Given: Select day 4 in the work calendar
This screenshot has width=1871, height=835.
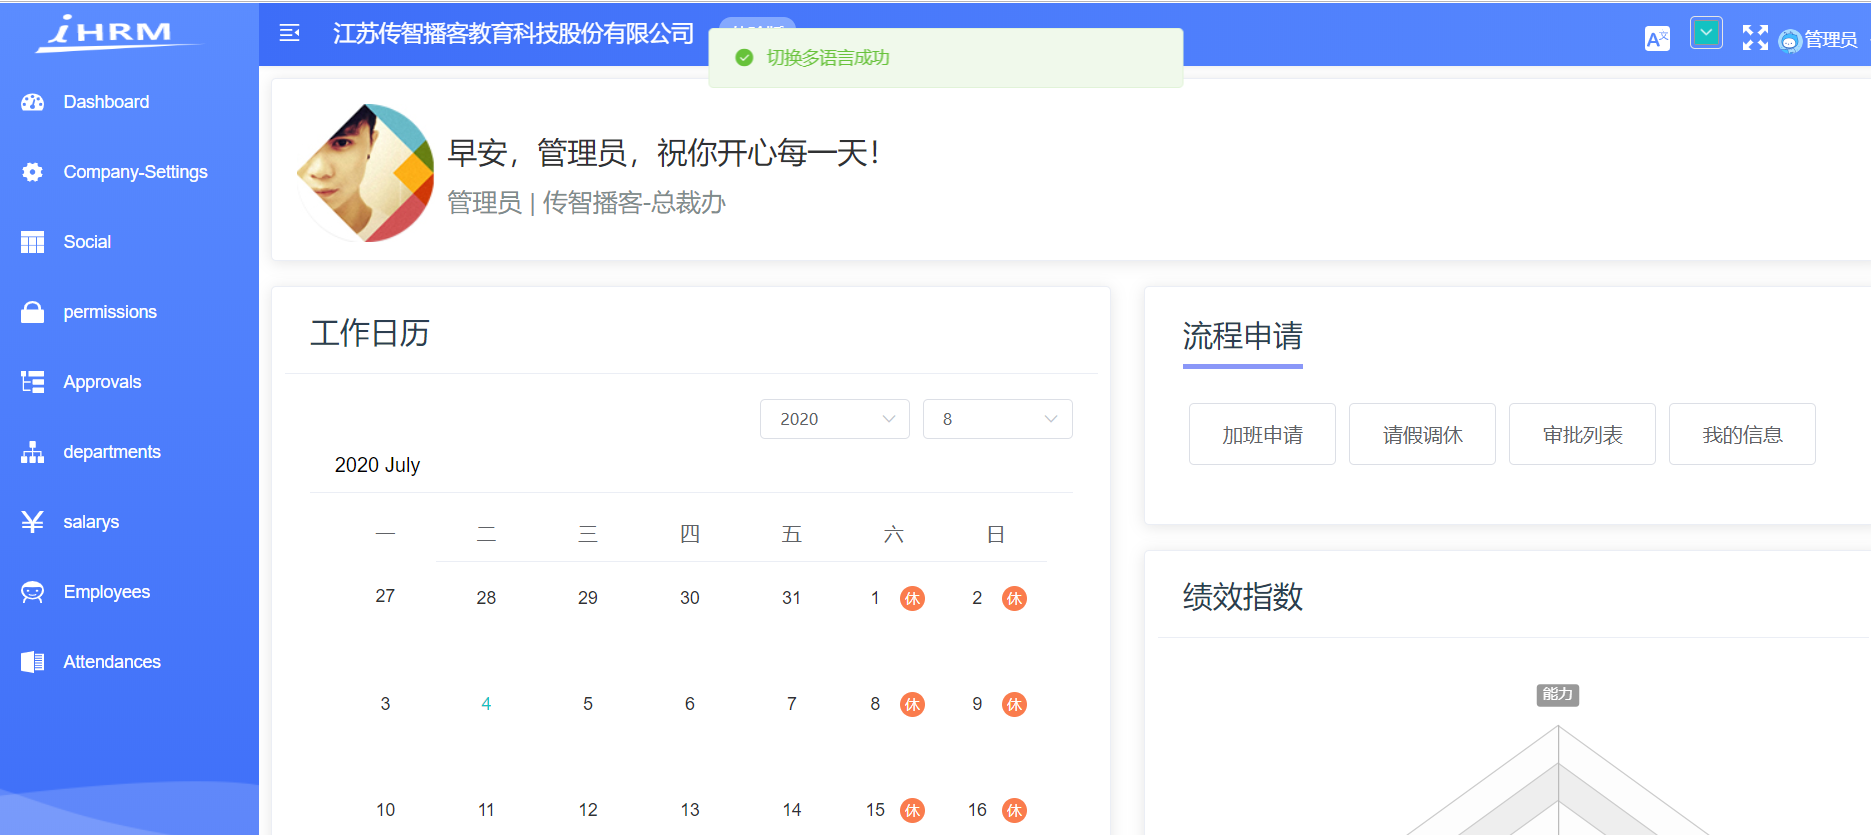Looking at the screenshot, I should coord(486,704).
